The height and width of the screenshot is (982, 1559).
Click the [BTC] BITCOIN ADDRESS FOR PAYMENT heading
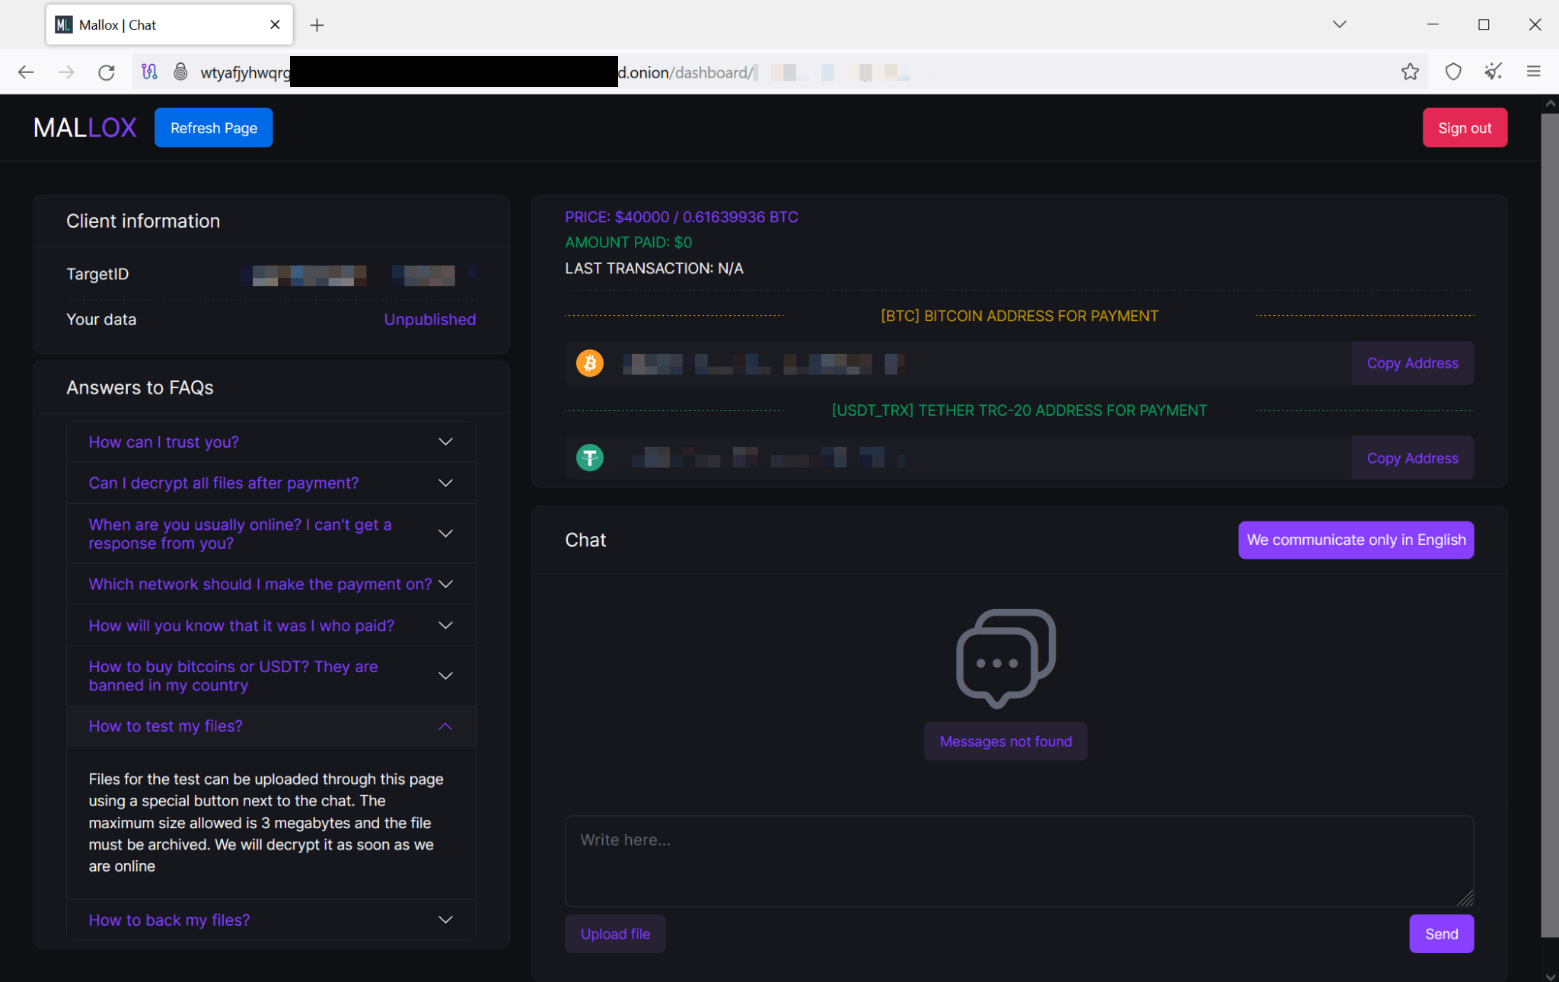(x=1019, y=316)
